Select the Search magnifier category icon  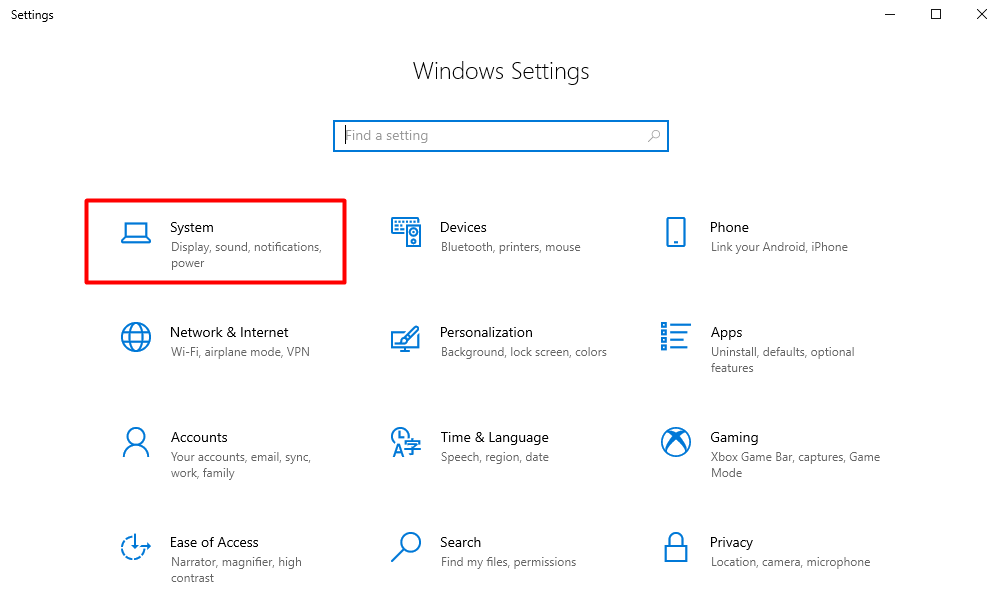click(x=406, y=547)
